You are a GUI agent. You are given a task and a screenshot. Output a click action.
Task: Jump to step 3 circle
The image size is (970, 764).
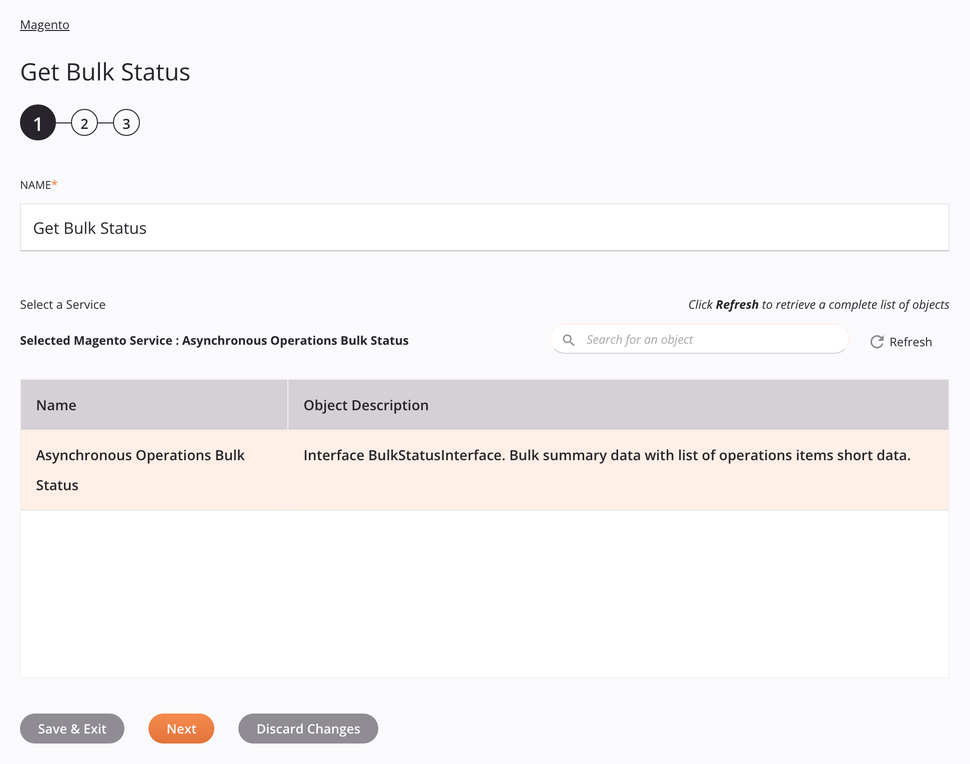pyautogui.click(x=126, y=123)
